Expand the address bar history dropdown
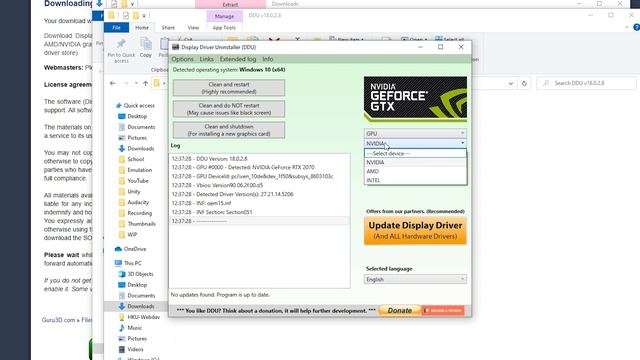The height and width of the screenshot is (360, 640). tap(511, 83)
